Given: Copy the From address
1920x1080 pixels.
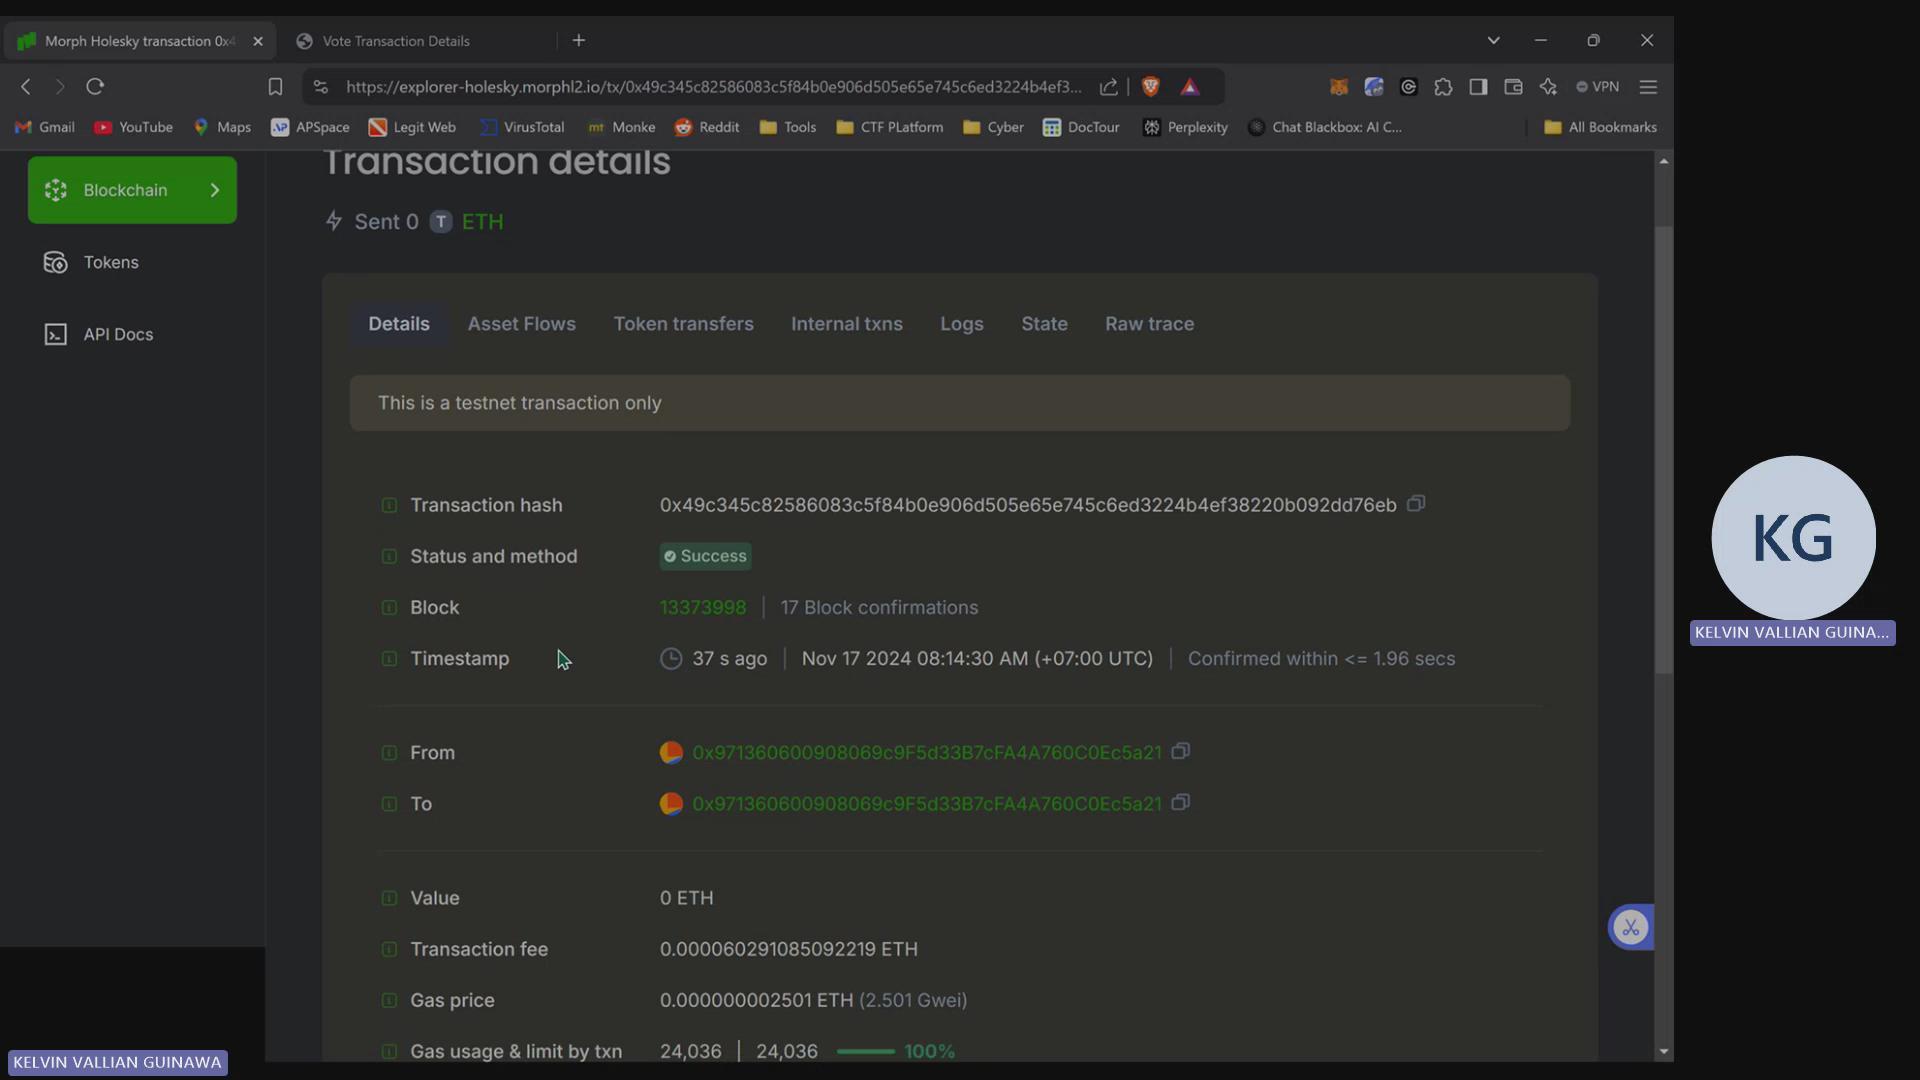Looking at the screenshot, I should [1180, 751].
